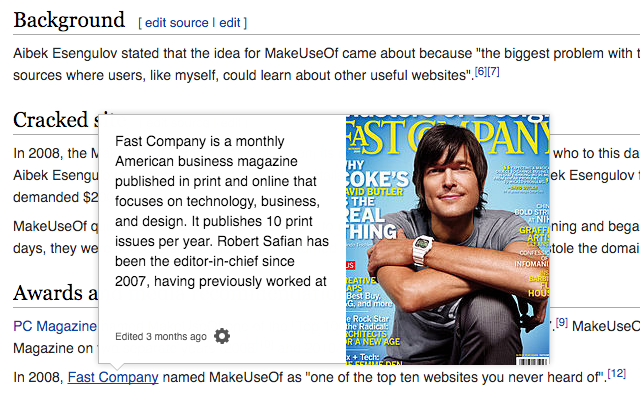Open reference [9] footnote
Screen dimensions: 640x398
tap(562, 322)
